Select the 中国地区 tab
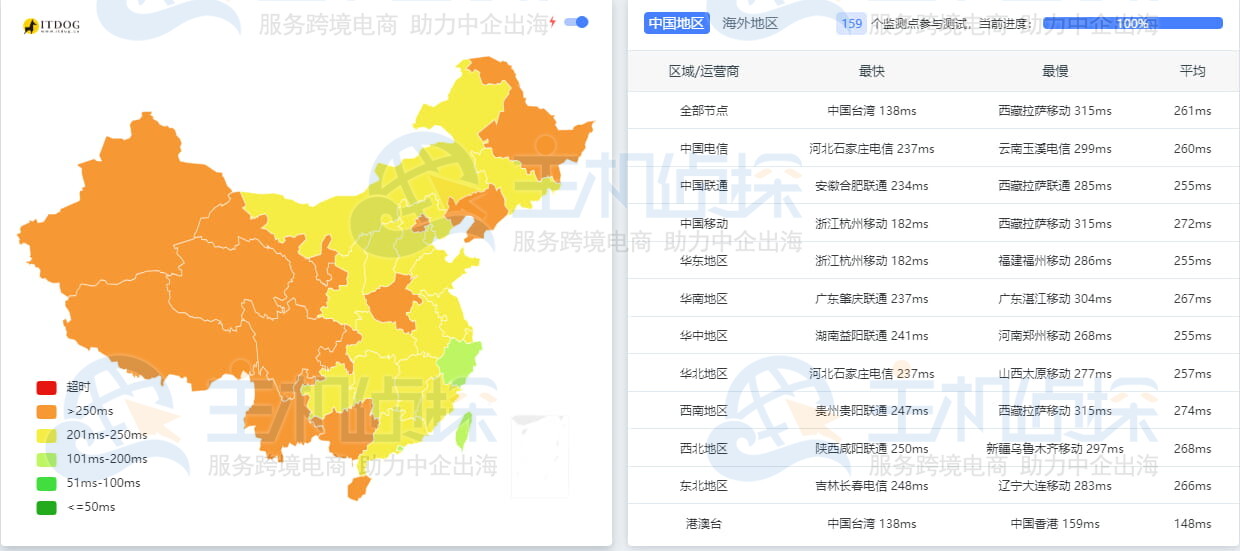The image size is (1240, 551). pos(677,23)
